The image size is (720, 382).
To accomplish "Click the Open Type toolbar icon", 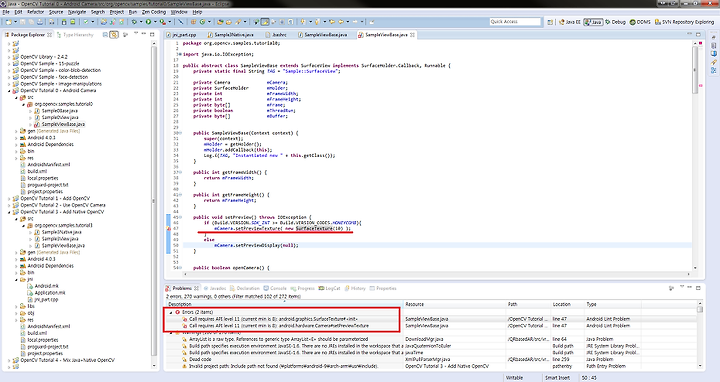I will (x=219, y=22).
